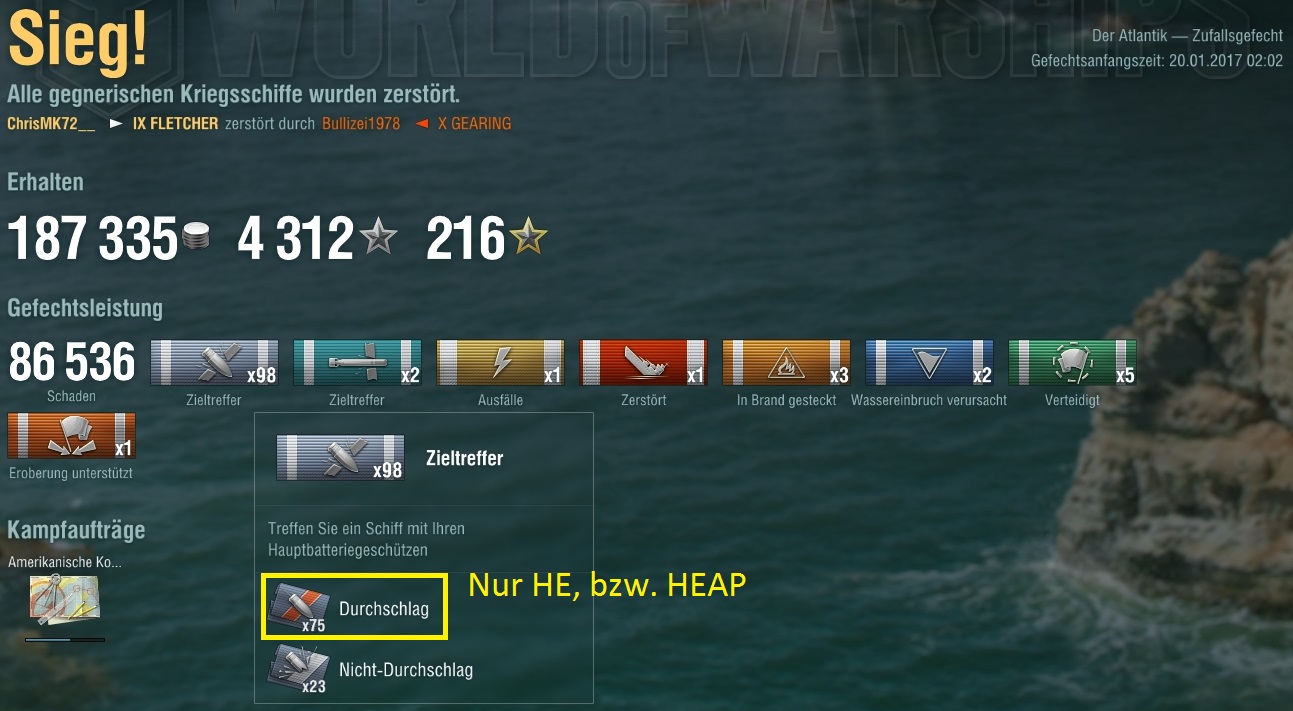Click the 86 536 Schaden damage value

[72, 362]
